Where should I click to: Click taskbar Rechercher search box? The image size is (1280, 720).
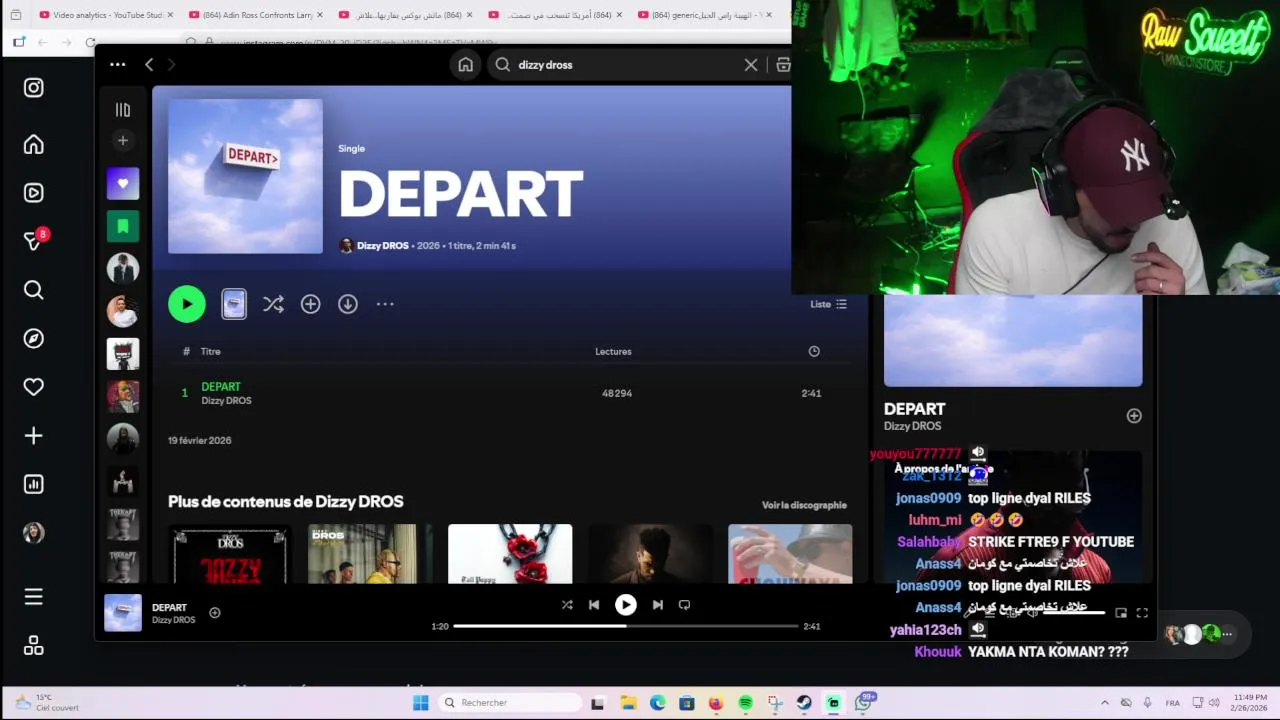click(x=510, y=703)
